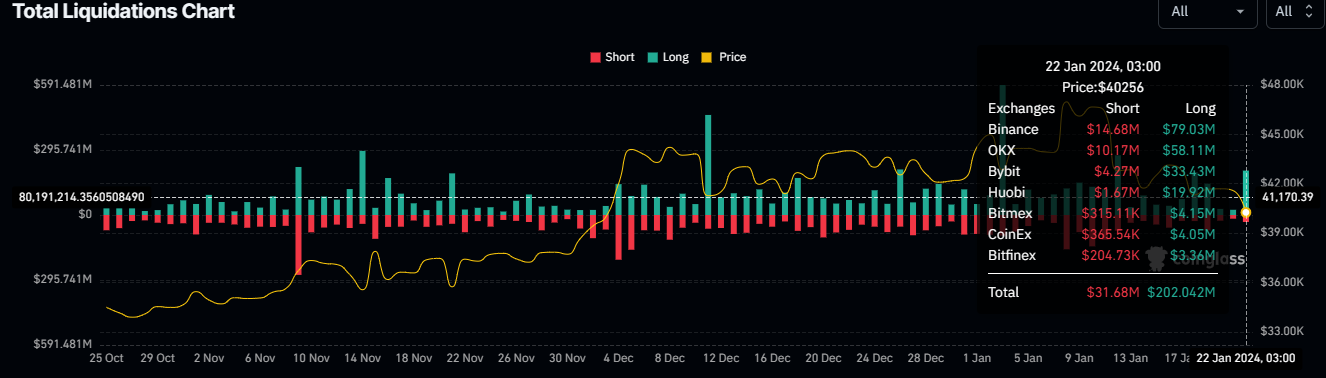This screenshot has height=378, width=1326.
Task: Click the green long bar near 14 Nov
Action: coord(362,182)
